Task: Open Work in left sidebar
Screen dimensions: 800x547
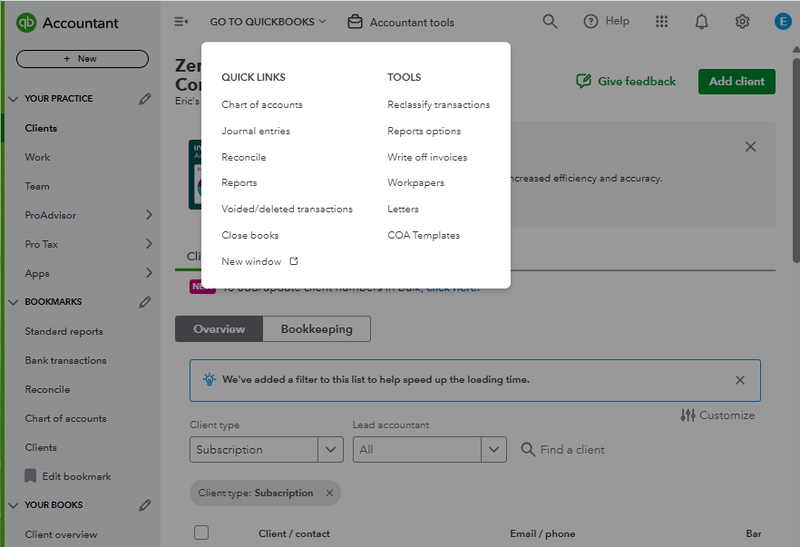Action: [37, 157]
